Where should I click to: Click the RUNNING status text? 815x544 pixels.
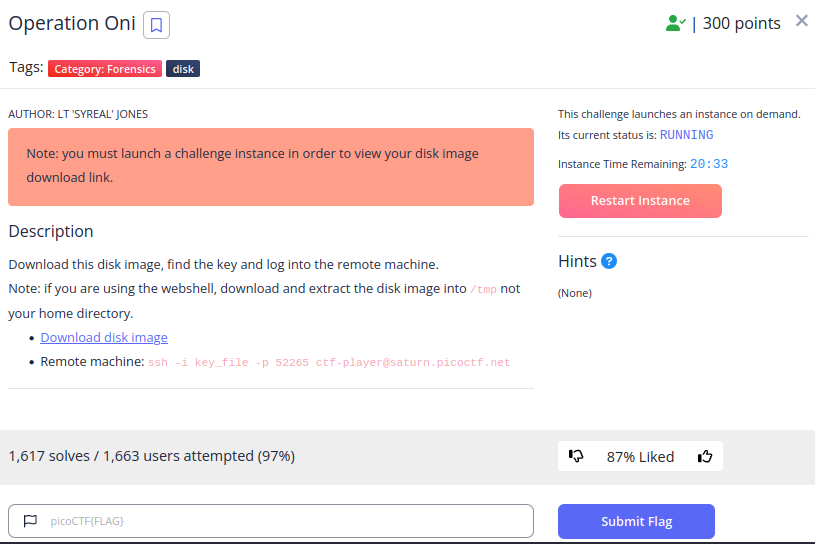[686, 135]
